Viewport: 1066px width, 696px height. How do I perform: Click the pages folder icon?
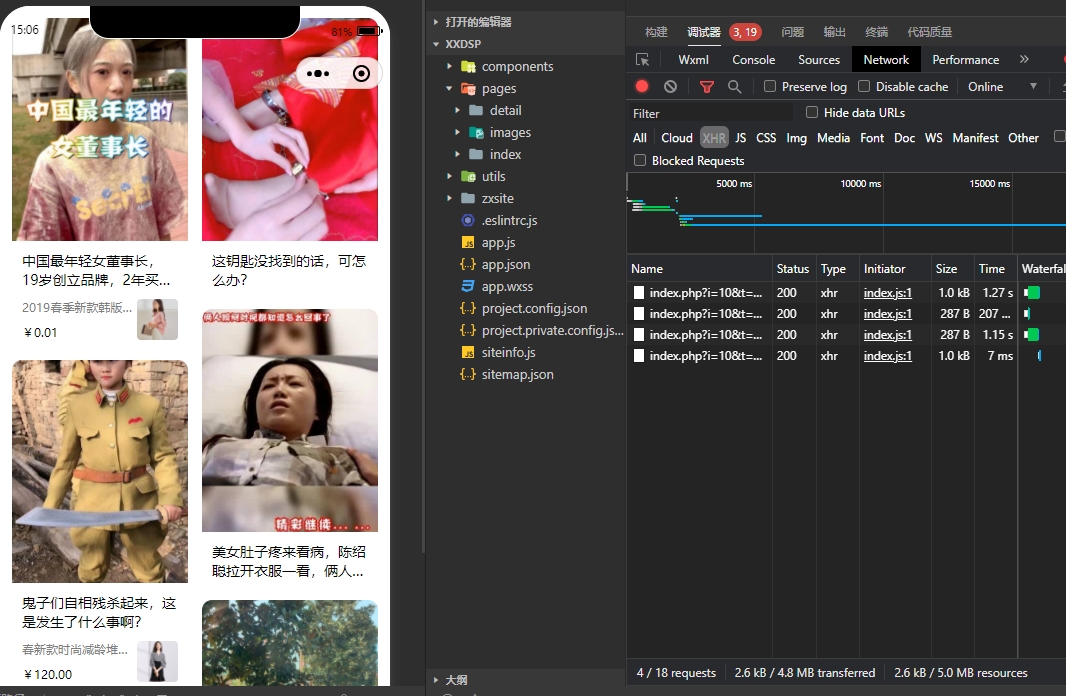[x=468, y=88]
